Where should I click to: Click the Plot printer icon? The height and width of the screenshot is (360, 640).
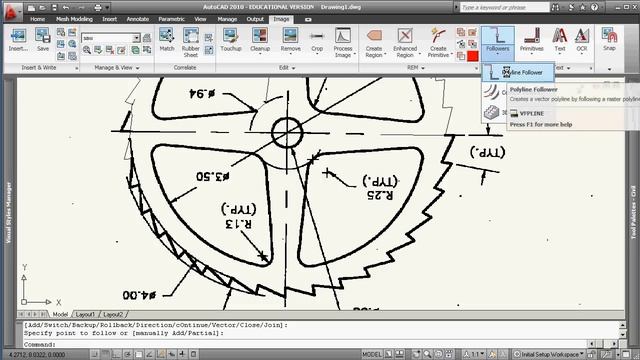(x=98, y=7)
